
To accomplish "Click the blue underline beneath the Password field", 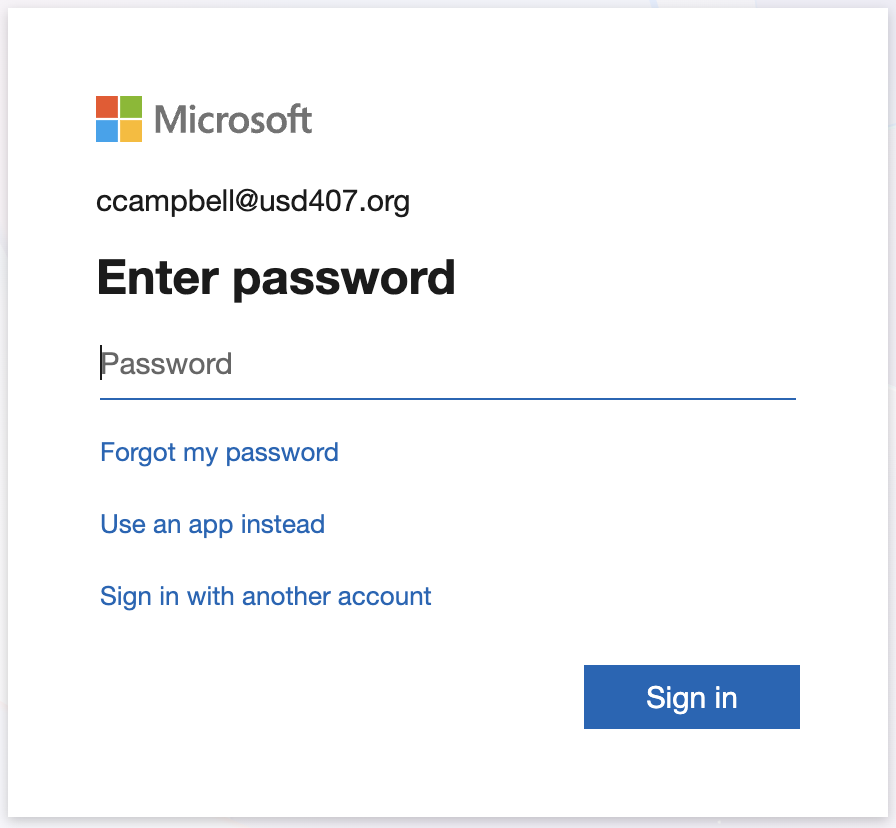I will pyautogui.click(x=448, y=398).
